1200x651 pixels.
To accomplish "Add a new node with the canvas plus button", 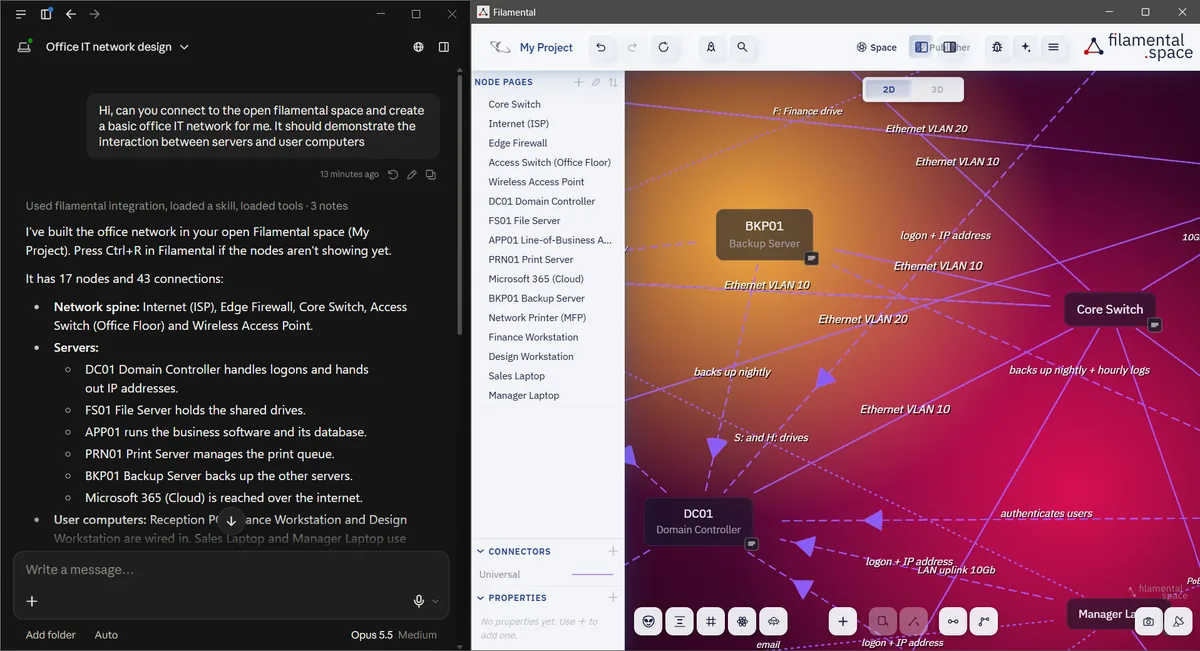I will coord(843,621).
